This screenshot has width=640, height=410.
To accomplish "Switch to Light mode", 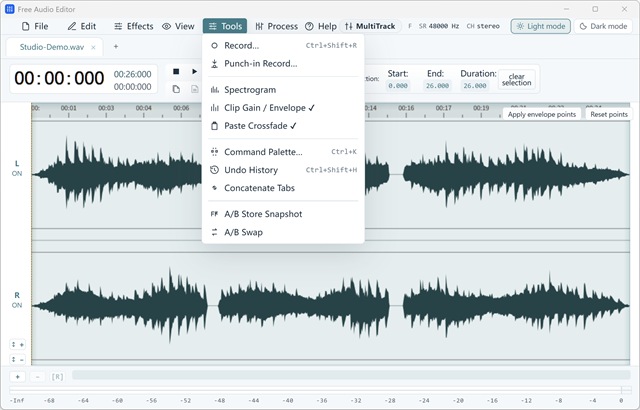I will click(x=540, y=26).
